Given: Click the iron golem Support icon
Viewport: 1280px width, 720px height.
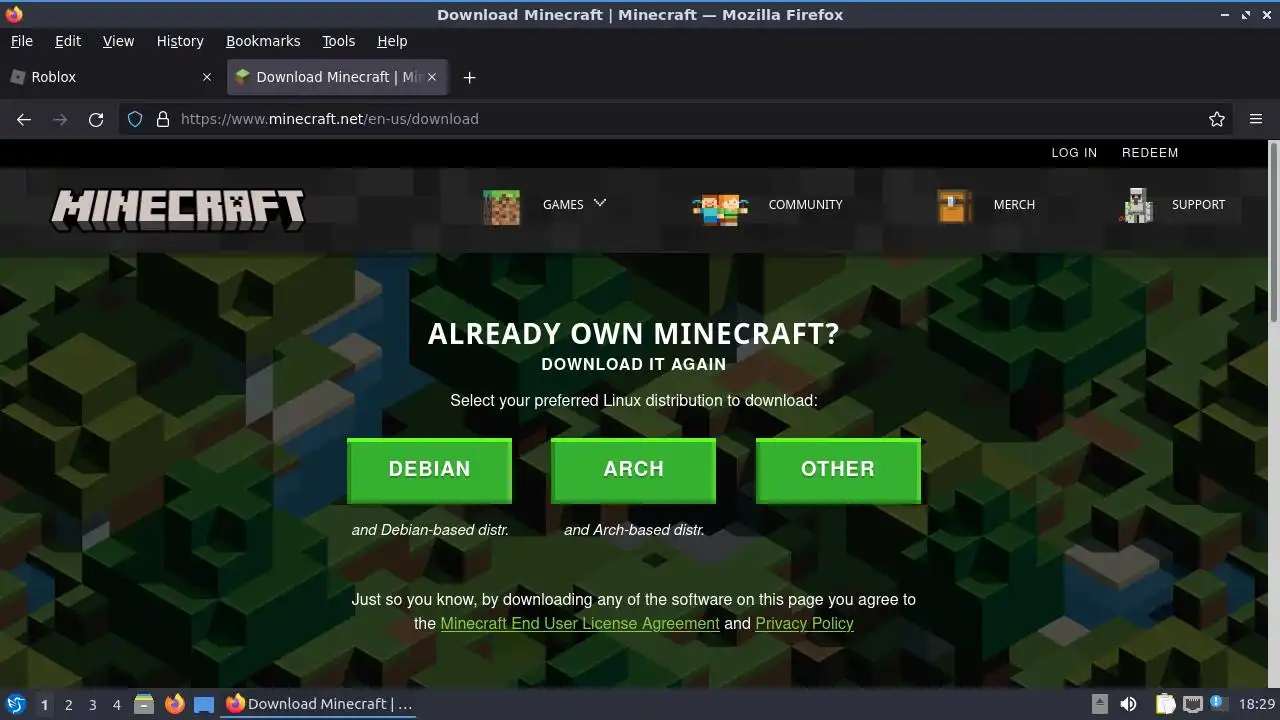Looking at the screenshot, I should [x=1137, y=205].
